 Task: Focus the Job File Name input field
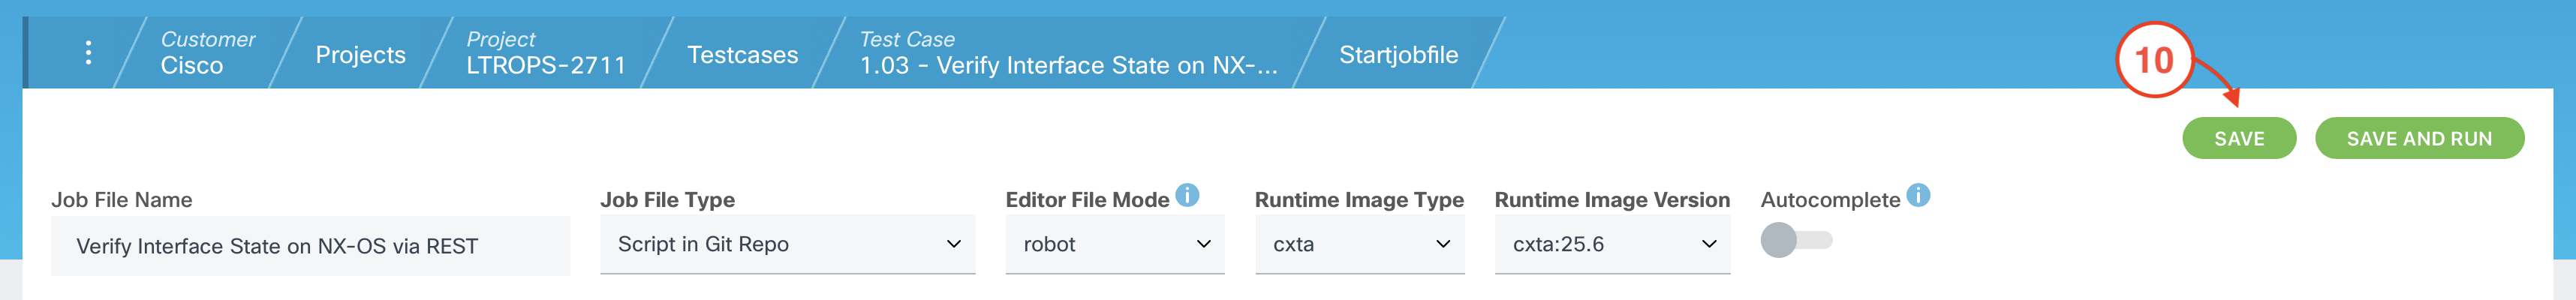tap(310, 246)
